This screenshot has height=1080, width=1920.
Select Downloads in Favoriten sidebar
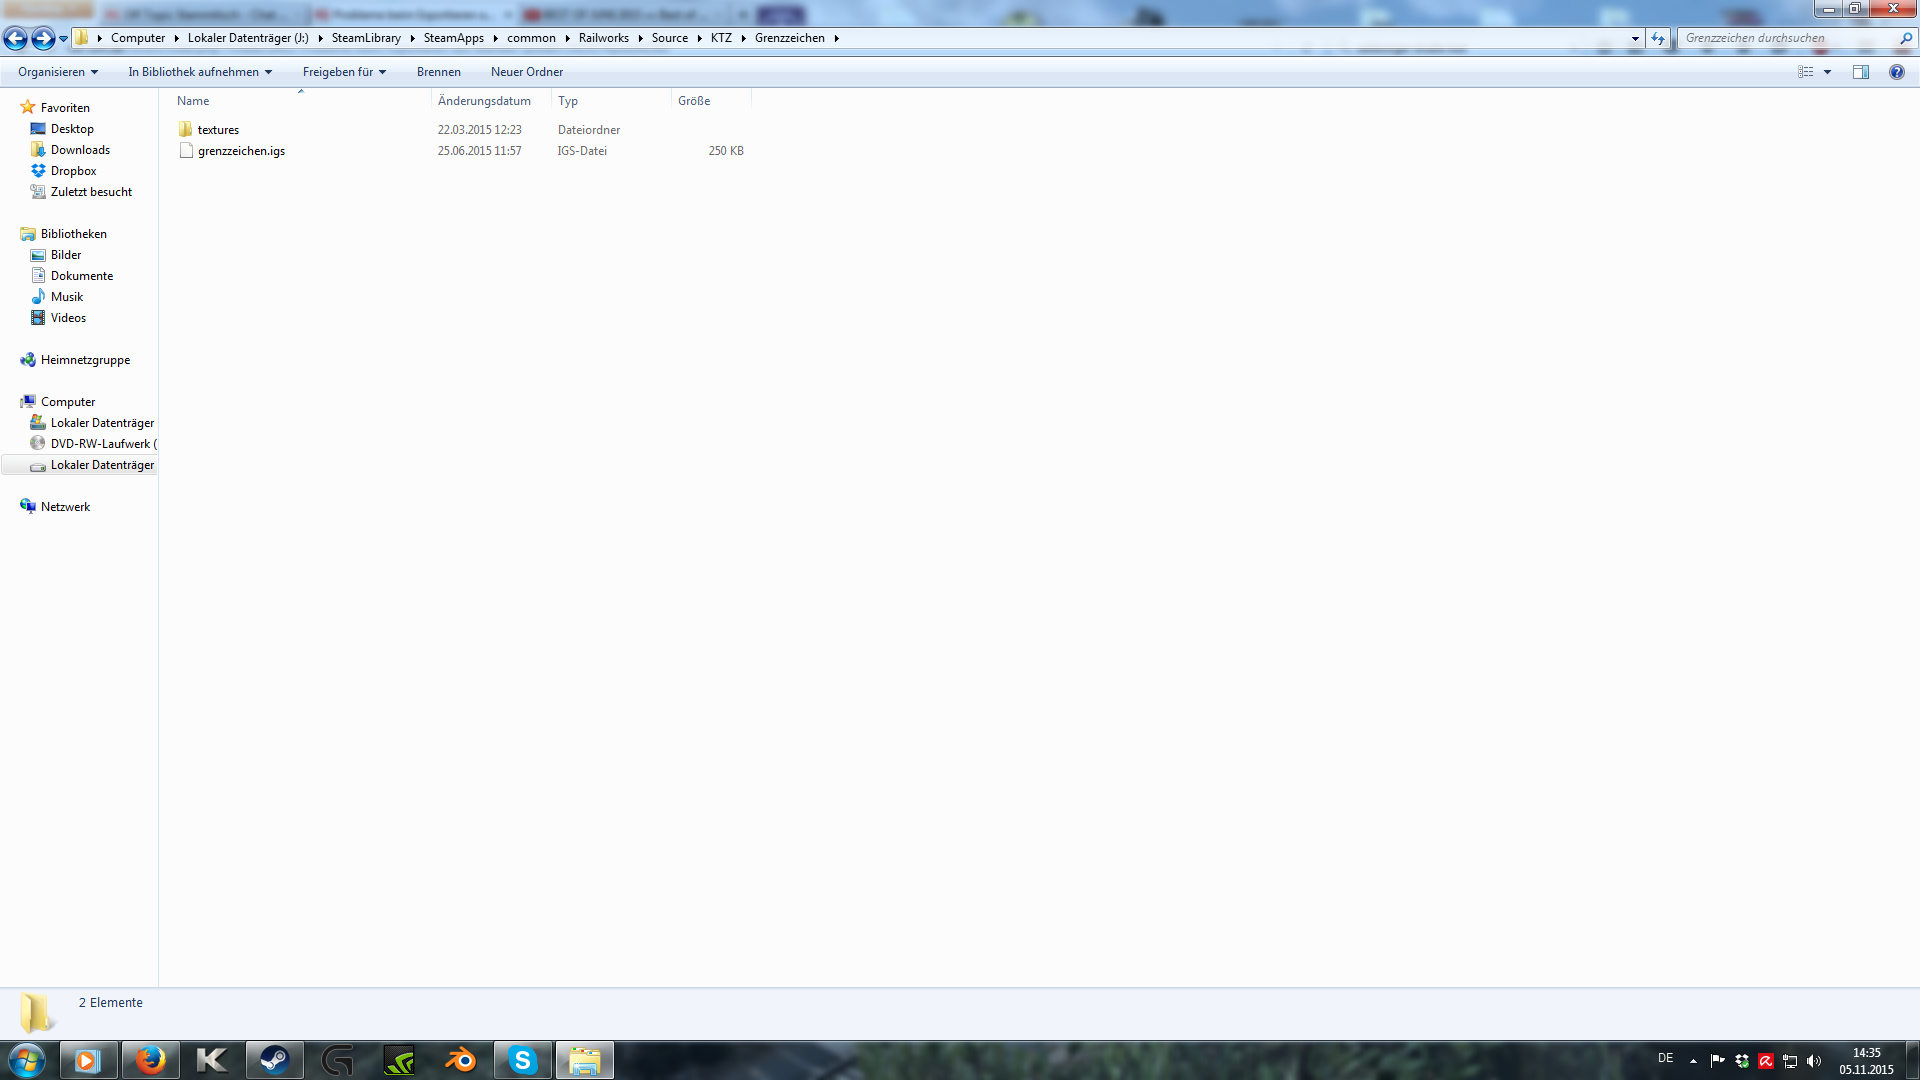(x=80, y=150)
